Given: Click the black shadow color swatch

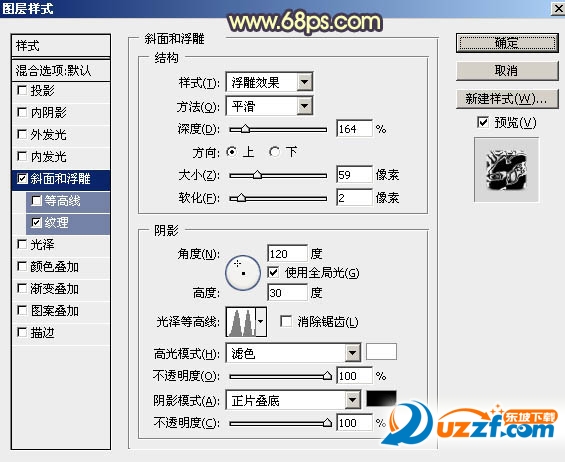Looking at the screenshot, I should coord(382,399).
